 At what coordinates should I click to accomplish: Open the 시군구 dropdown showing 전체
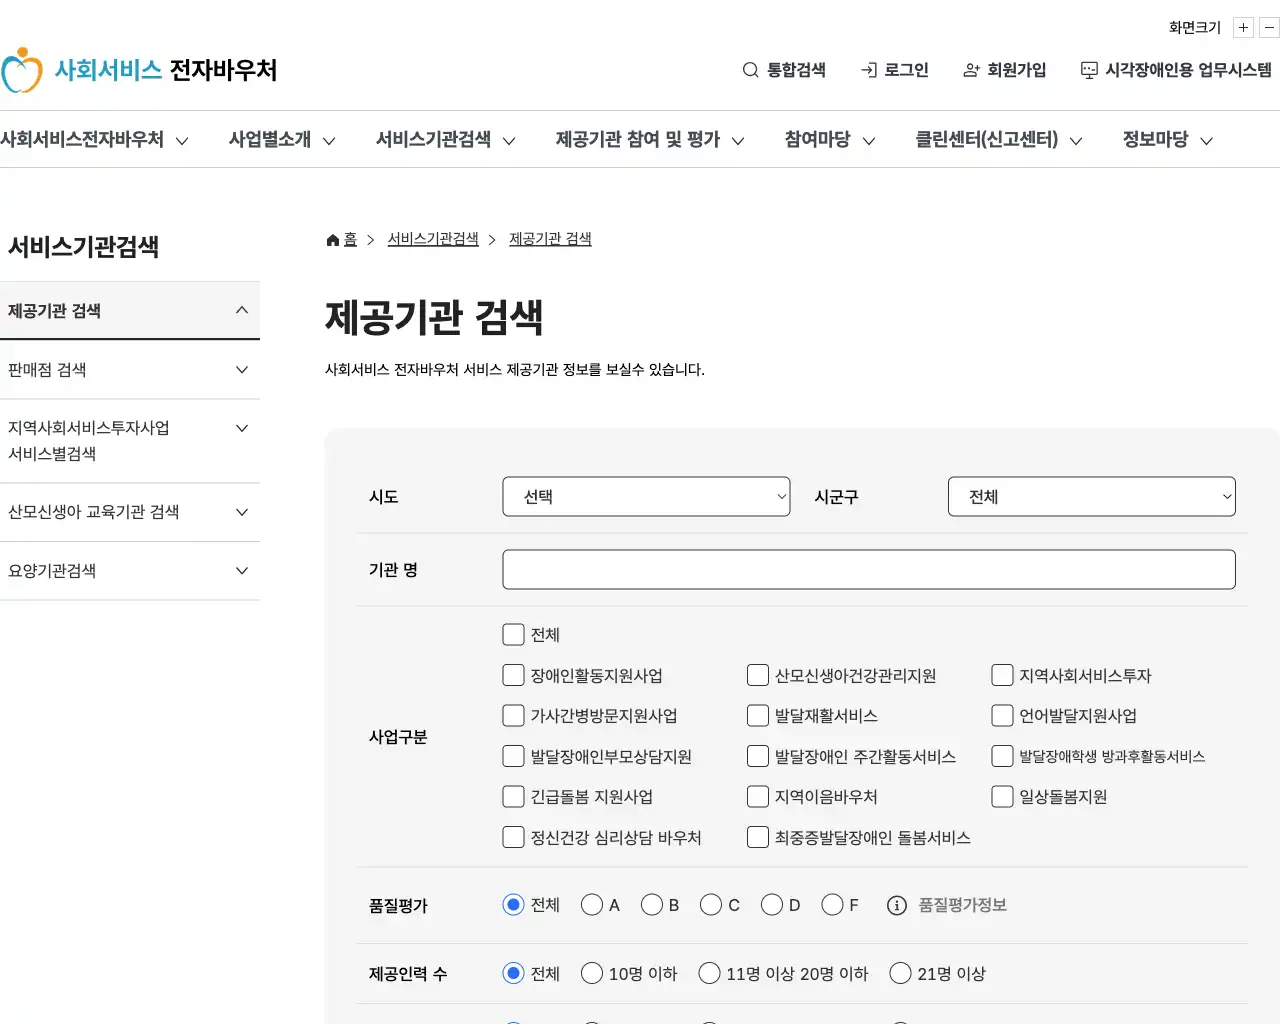(1091, 496)
